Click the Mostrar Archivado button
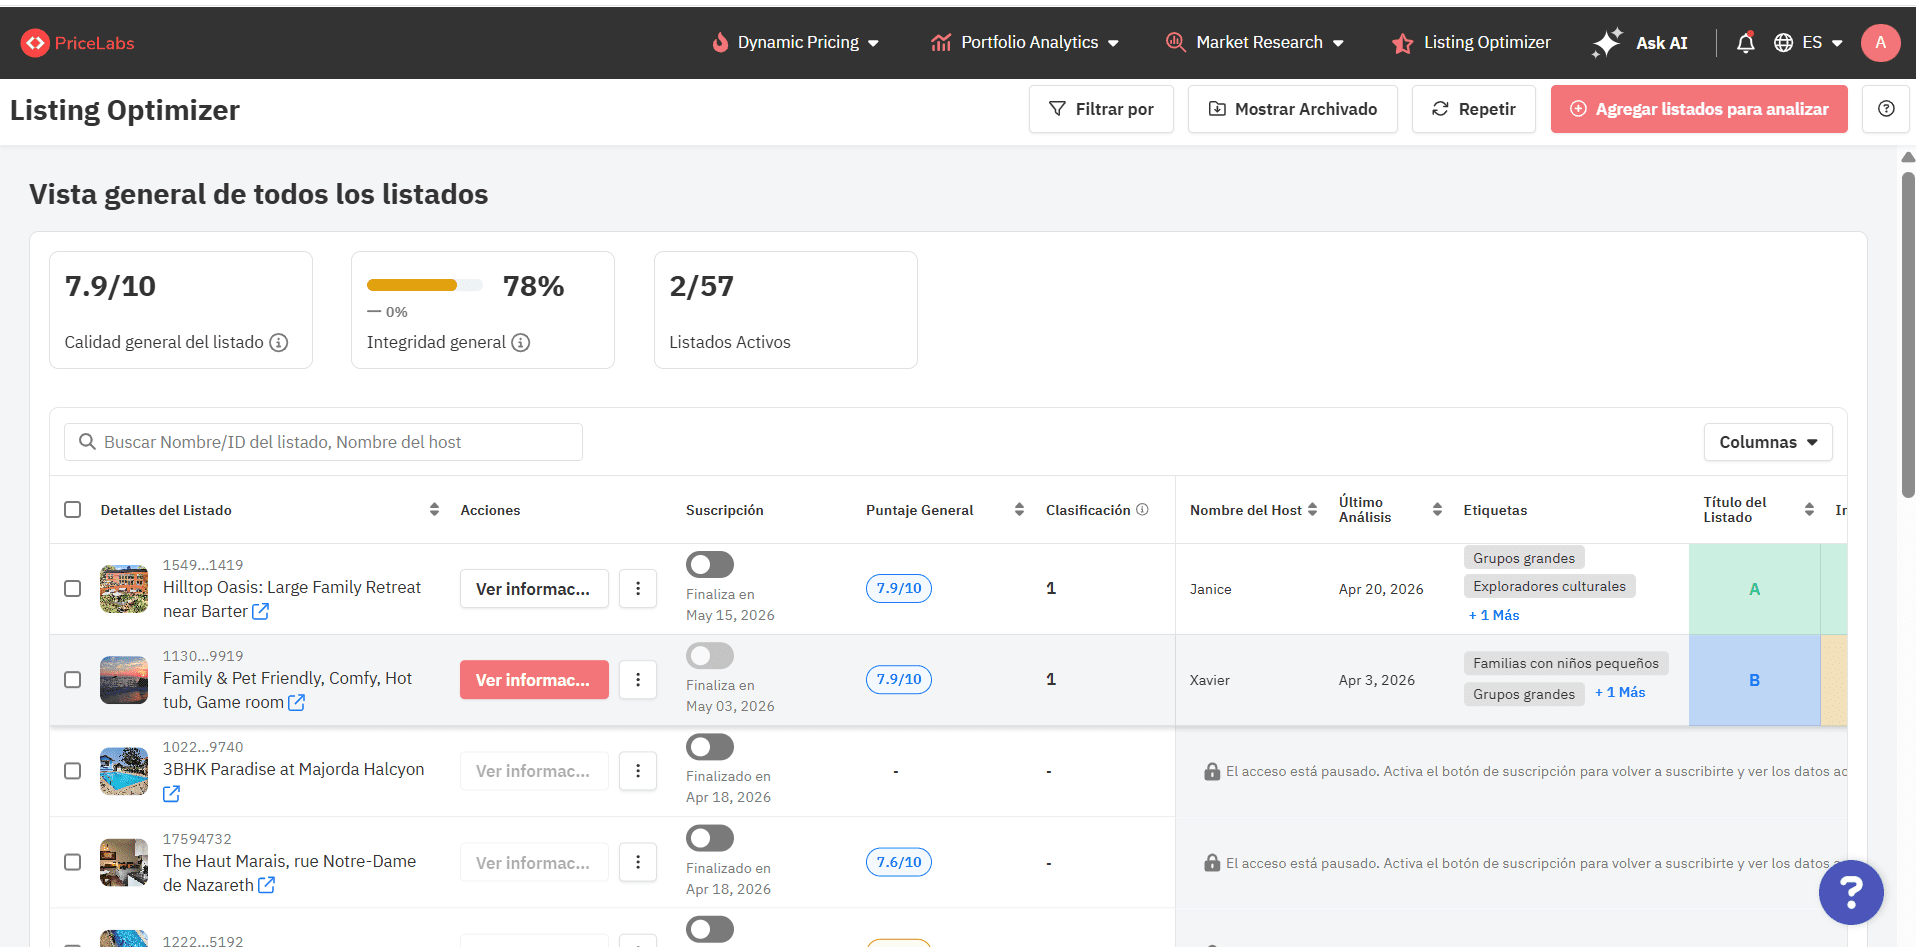 point(1292,109)
